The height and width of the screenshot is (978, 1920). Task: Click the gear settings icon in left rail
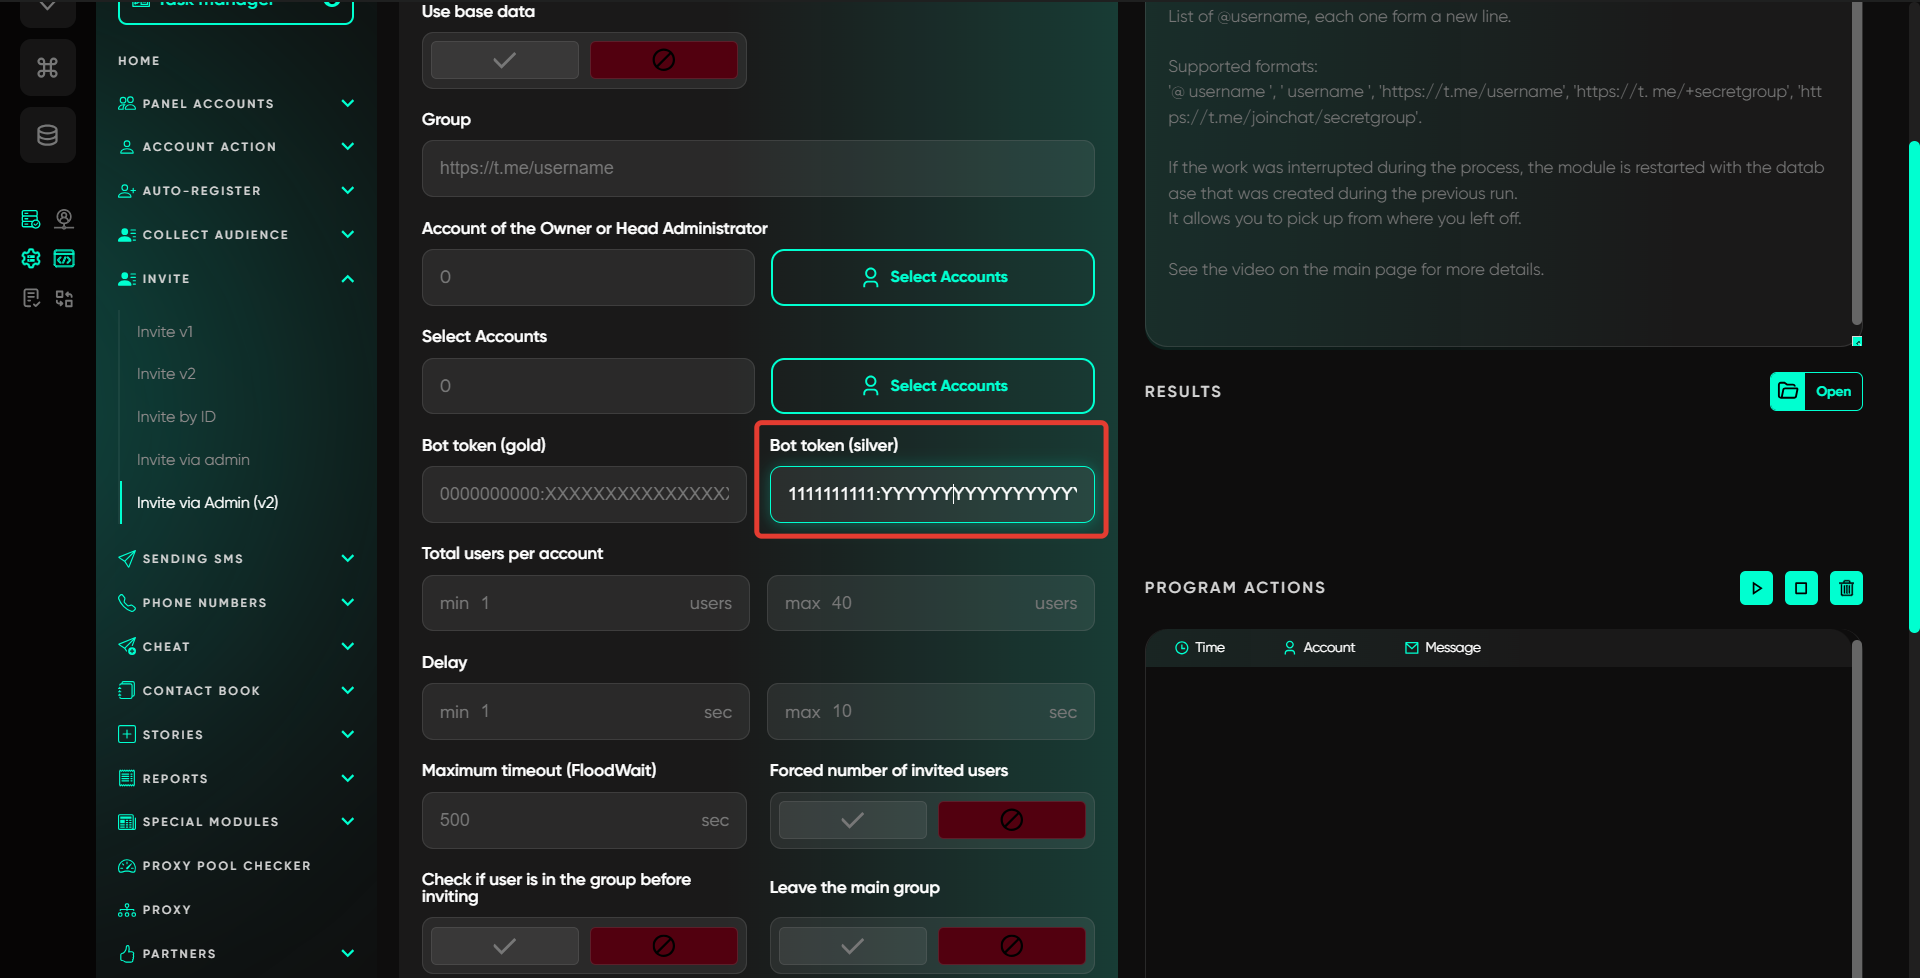click(31, 259)
